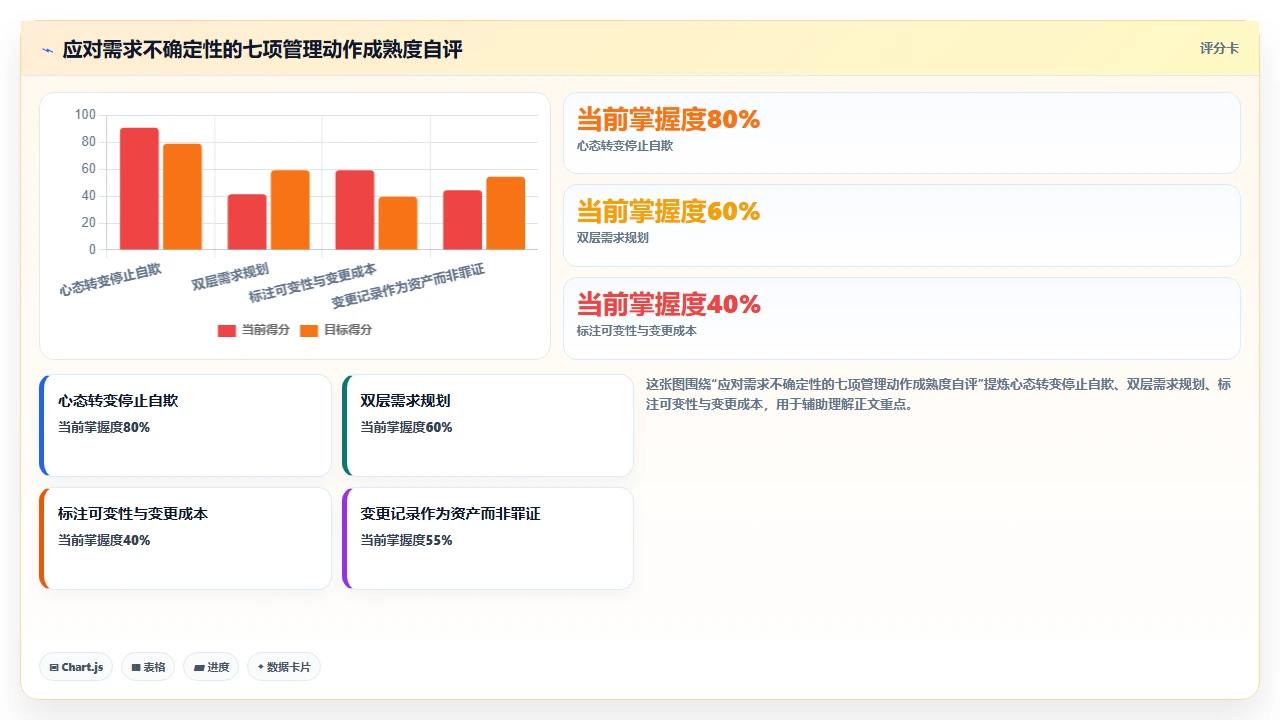Click 双层需求规划 subtitle under 60% stat
Viewport: 1280px width, 720px height.
pyautogui.click(x=613, y=238)
